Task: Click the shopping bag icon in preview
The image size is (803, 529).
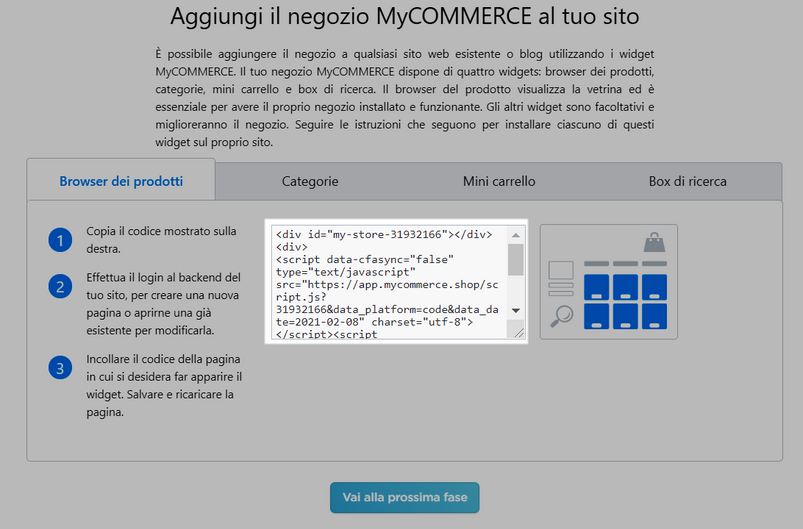Action: tap(654, 243)
